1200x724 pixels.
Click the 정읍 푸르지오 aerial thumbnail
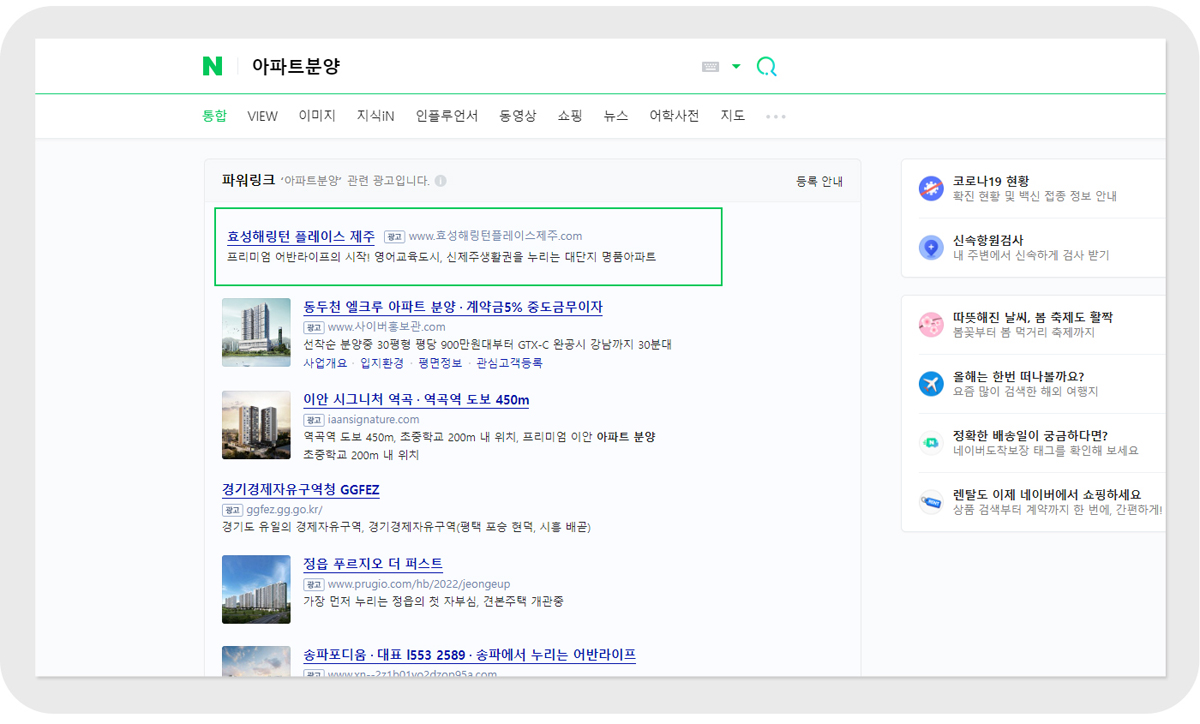(257, 589)
